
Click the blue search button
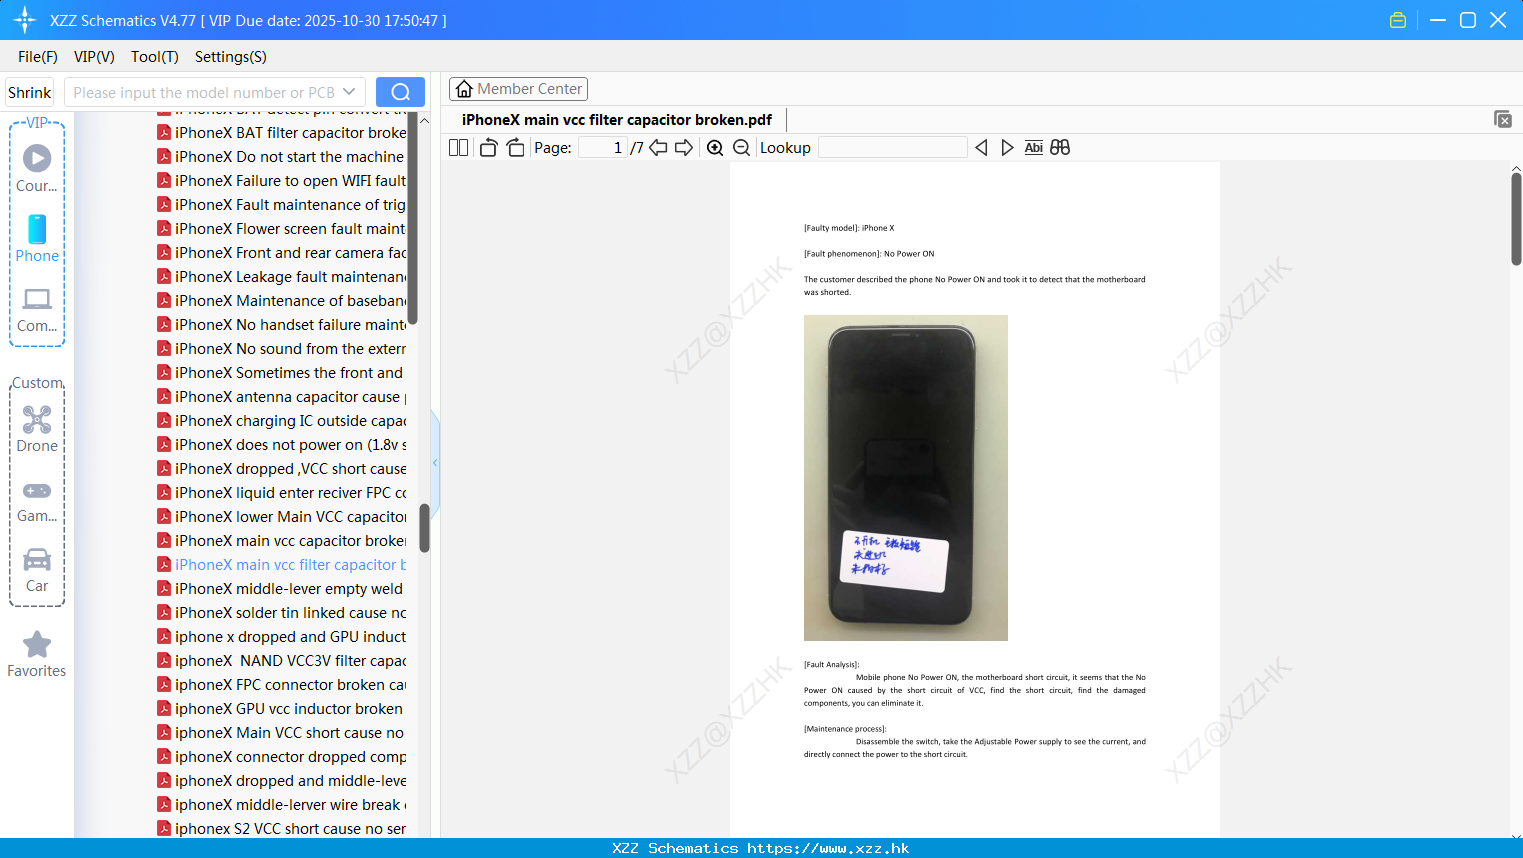[400, 92]
